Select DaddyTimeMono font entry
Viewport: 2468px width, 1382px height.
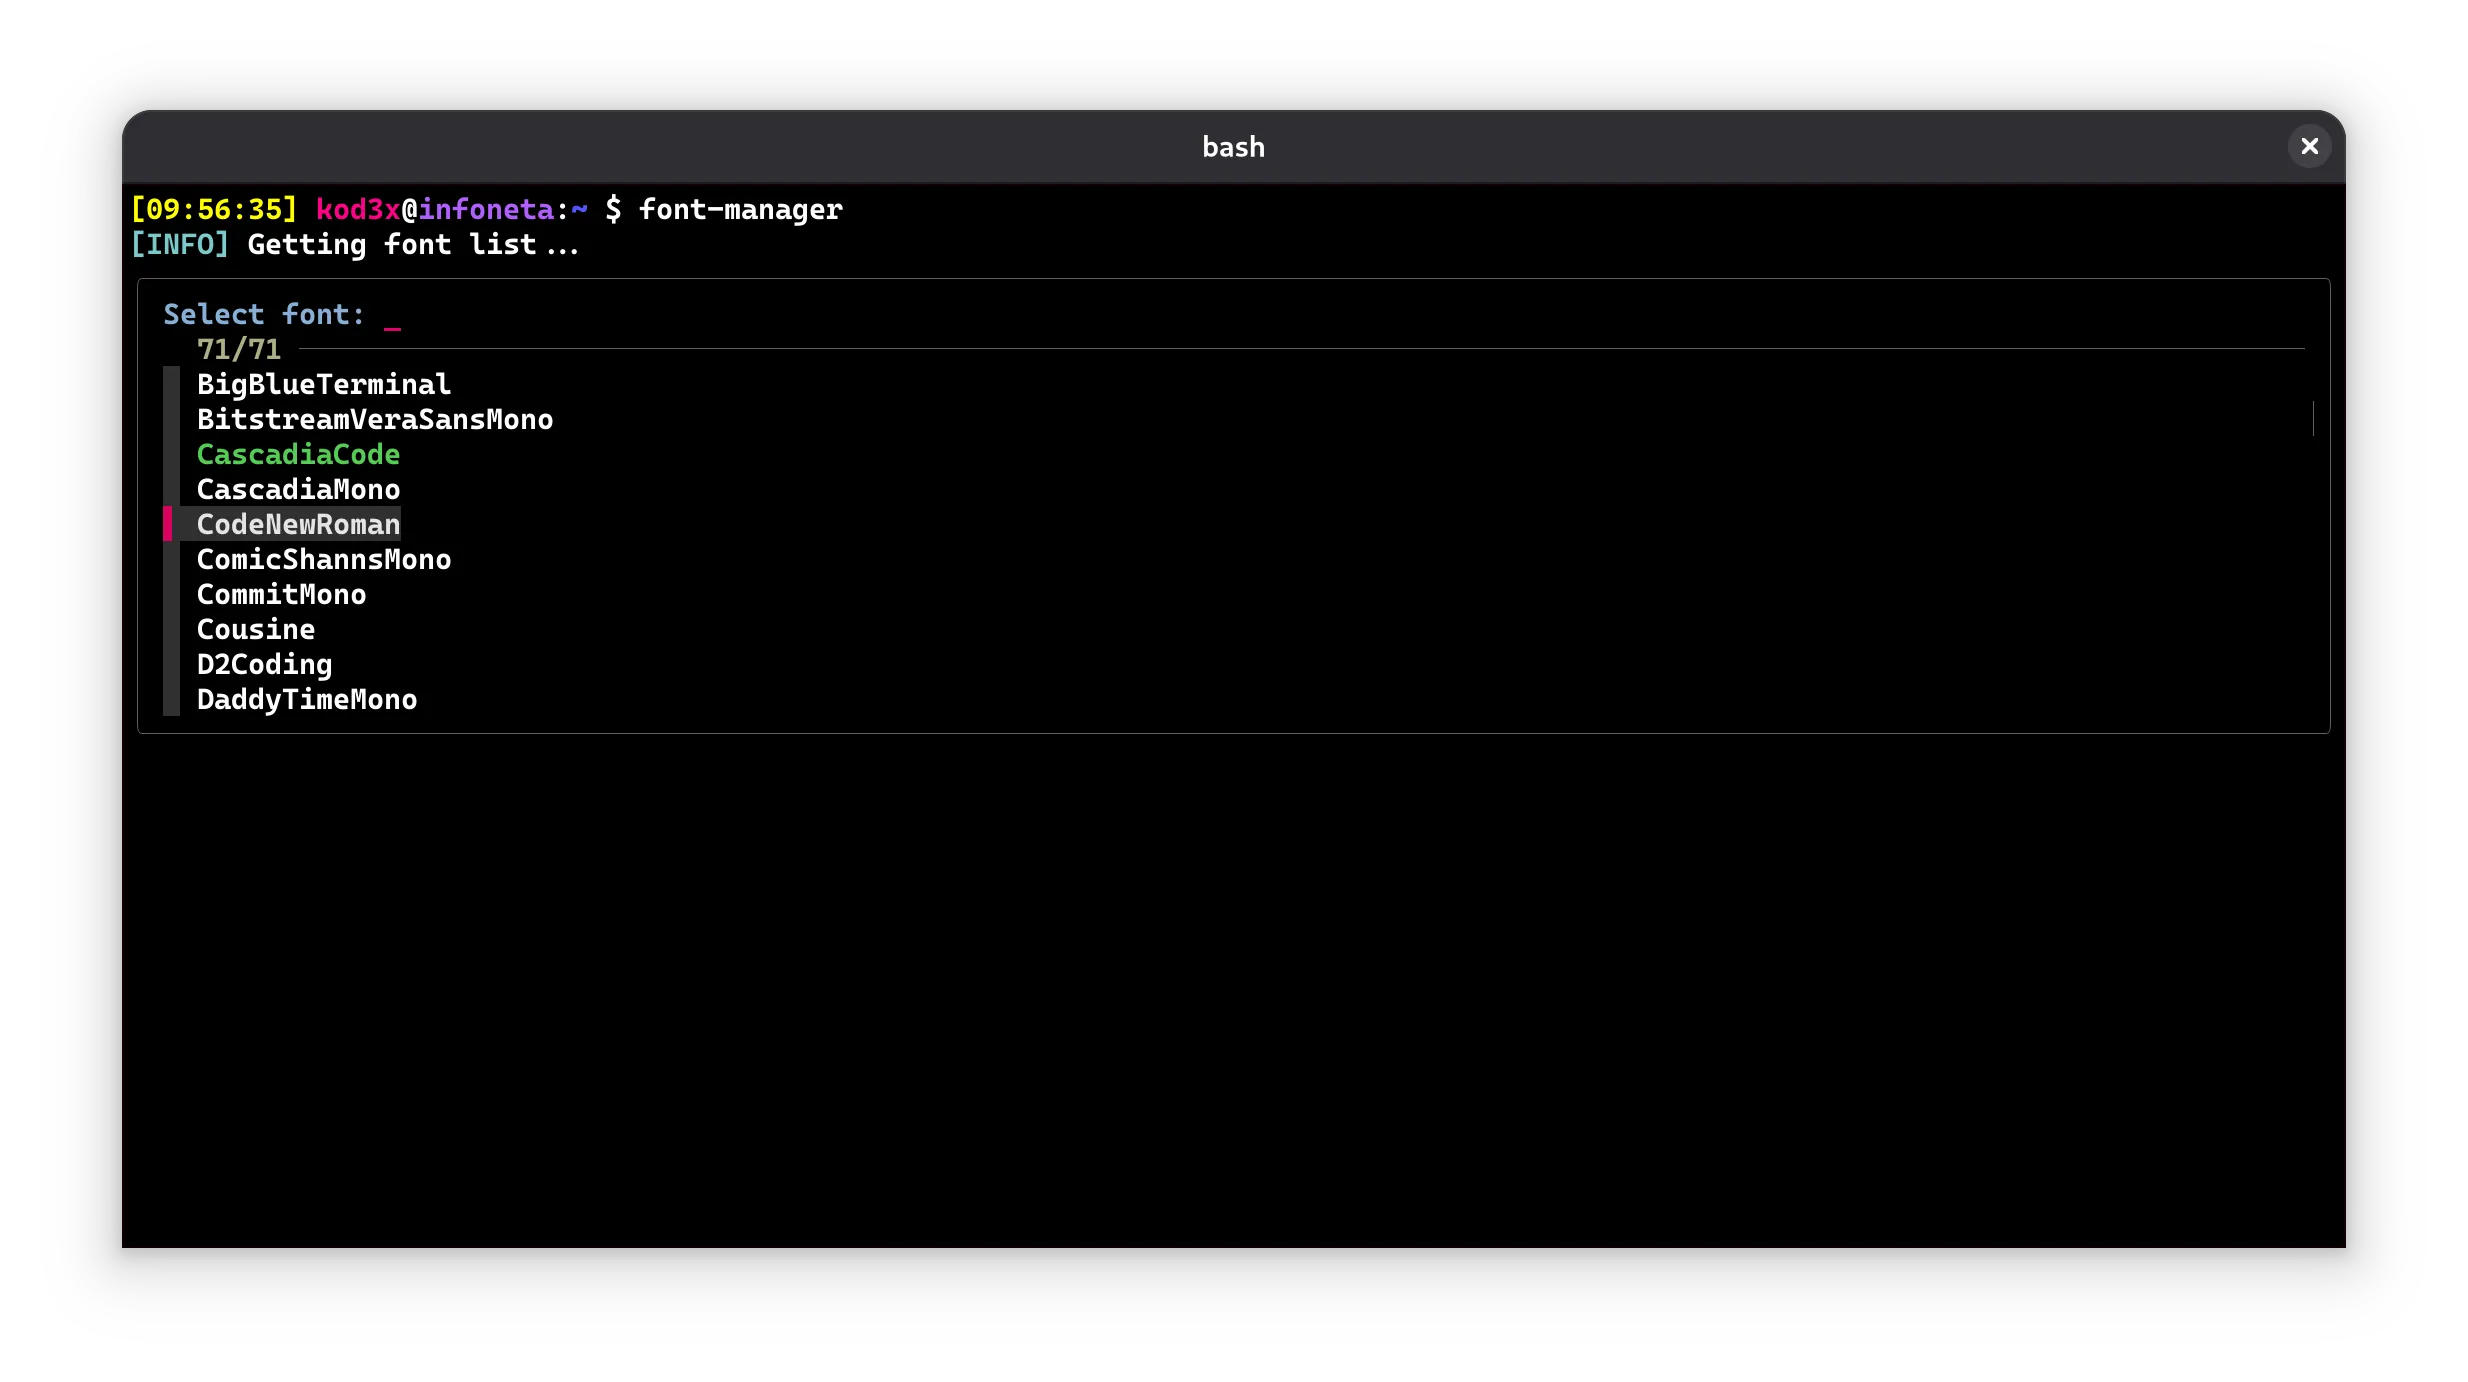[x=307, y=699]
